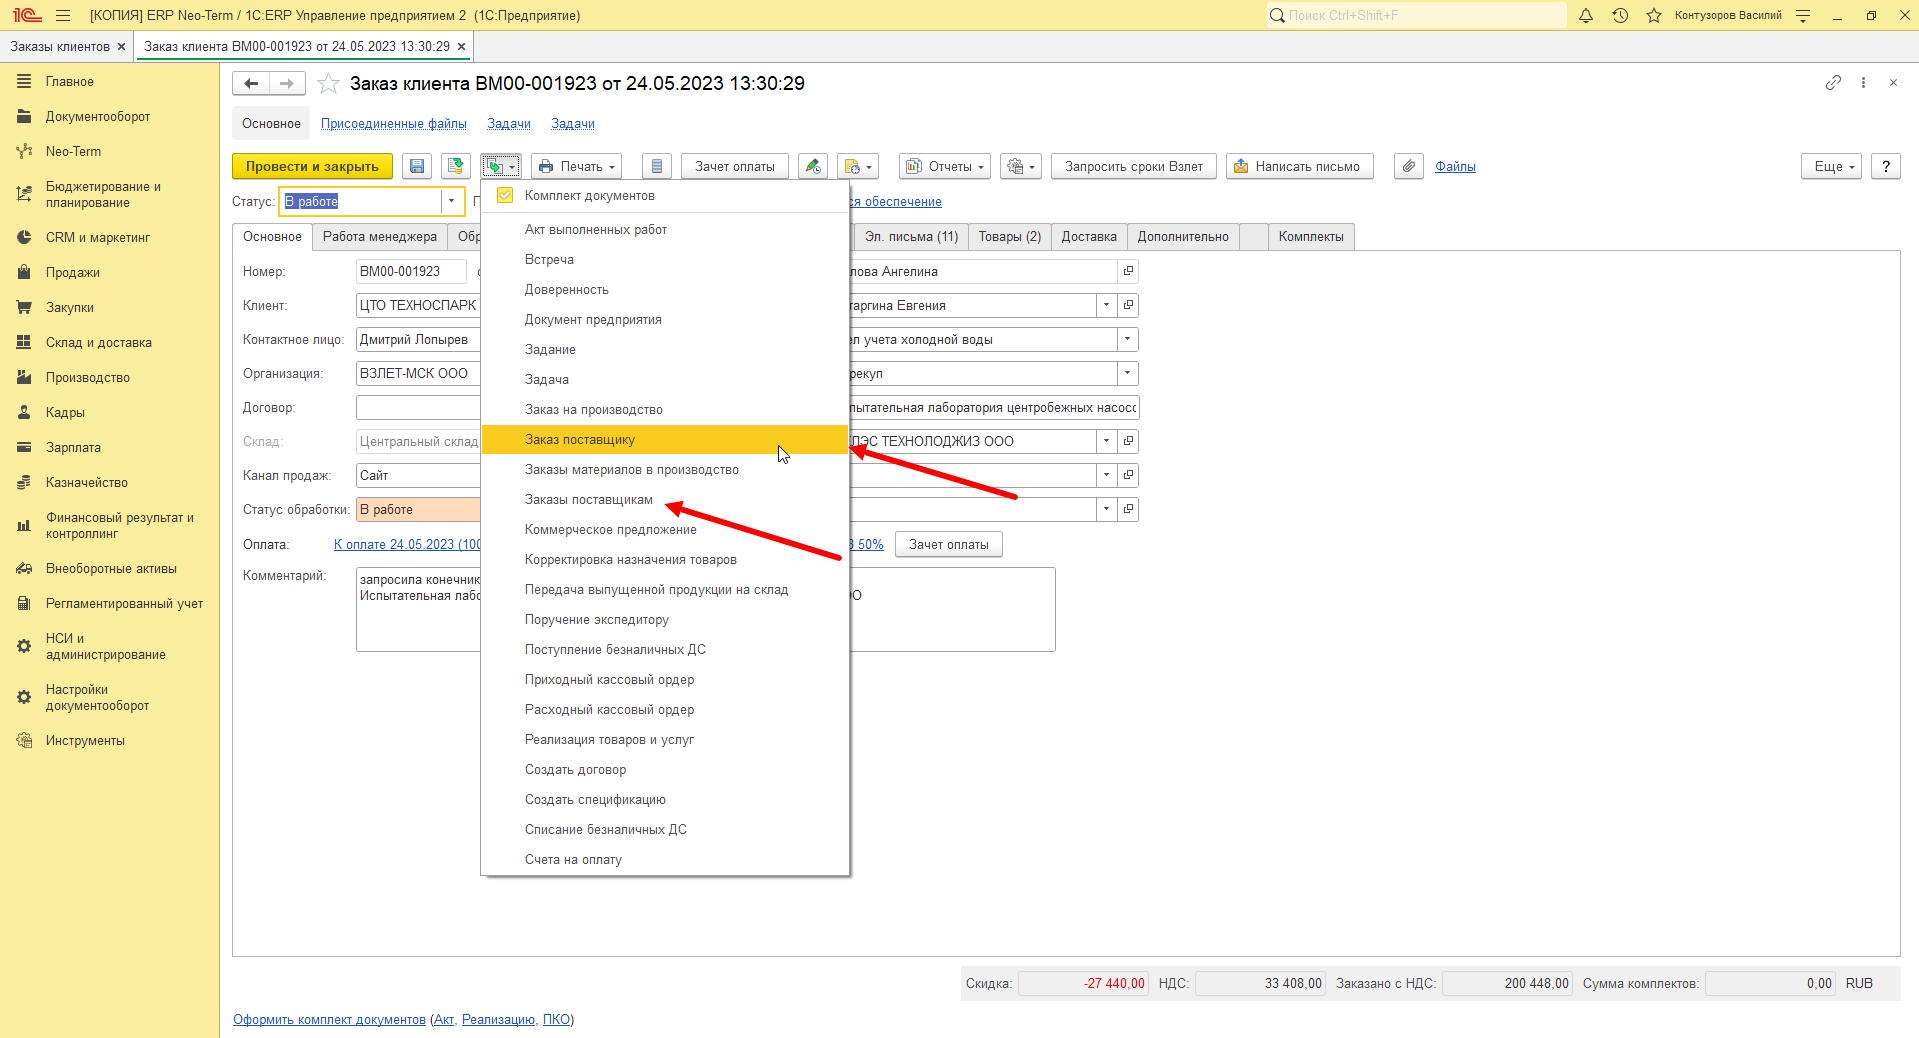Open history clock icon
The image size is (1919, 1038).
point(1620,15)
